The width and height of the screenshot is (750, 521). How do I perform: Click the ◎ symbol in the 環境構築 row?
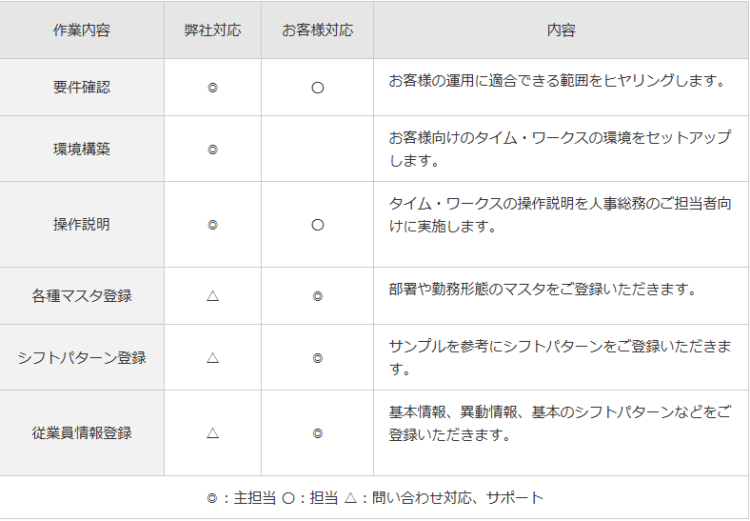tap(212, 150)
